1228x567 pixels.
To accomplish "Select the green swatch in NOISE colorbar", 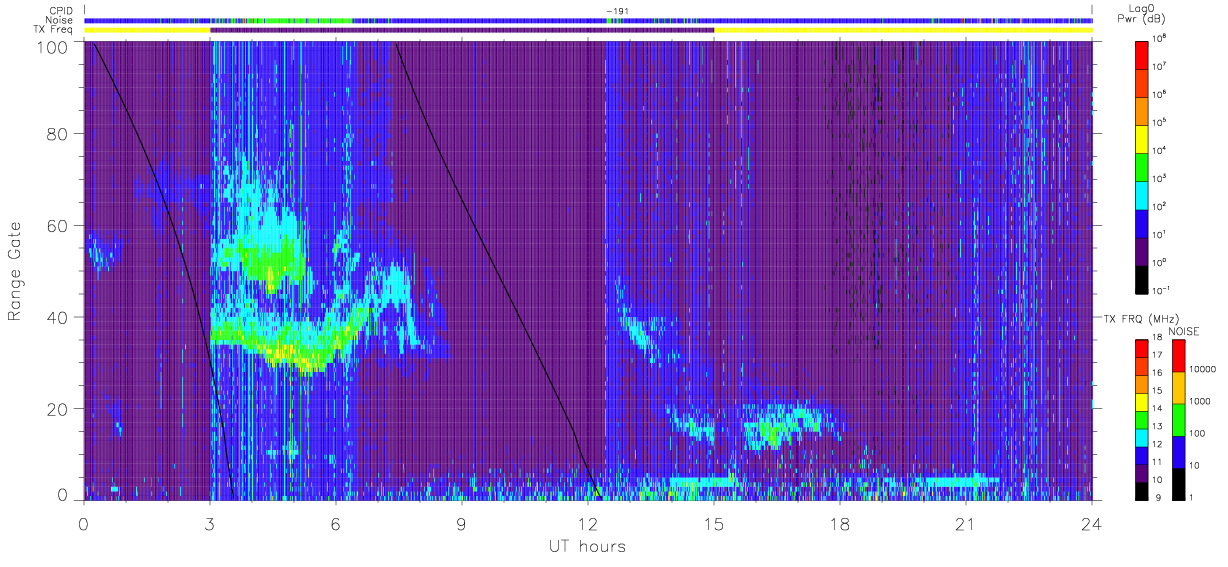I will 1177,419.
